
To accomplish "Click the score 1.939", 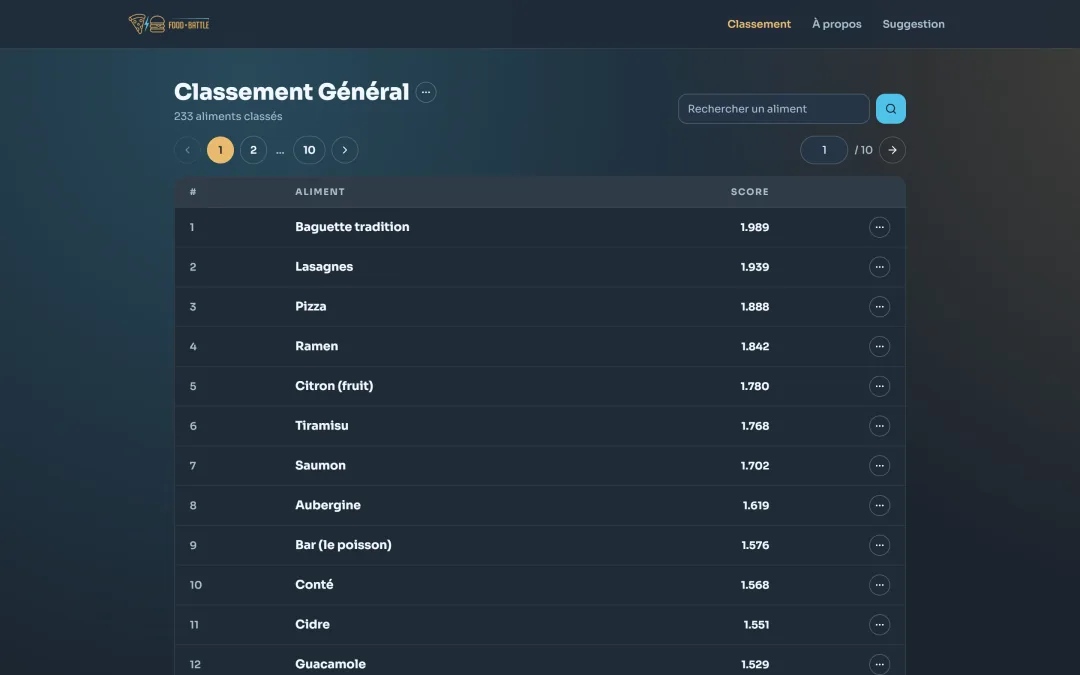I will pos(754,267).
